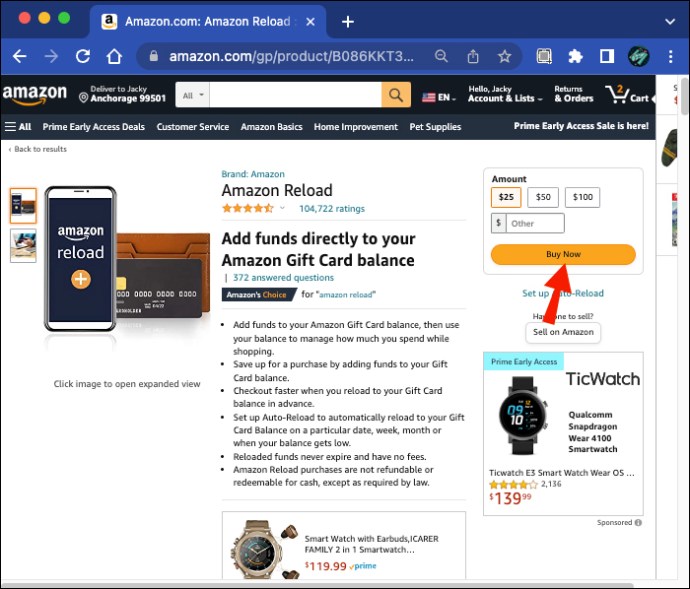The image size is (690, 589).
Task: Choose the $100 amount option
Action: pos(583,197)
